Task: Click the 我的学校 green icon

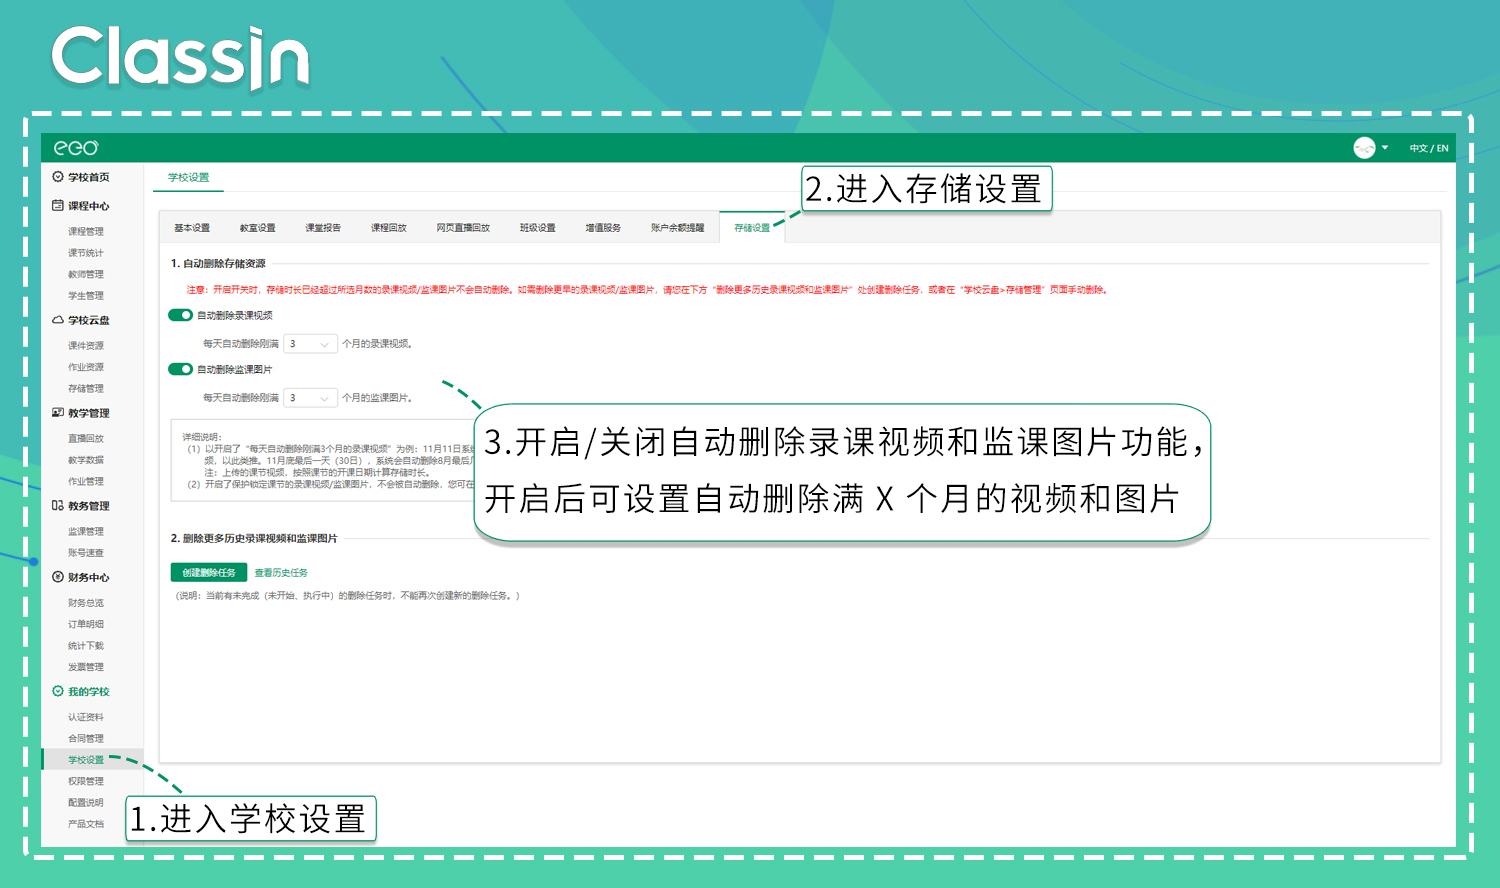Action: (x=58, y=691)
